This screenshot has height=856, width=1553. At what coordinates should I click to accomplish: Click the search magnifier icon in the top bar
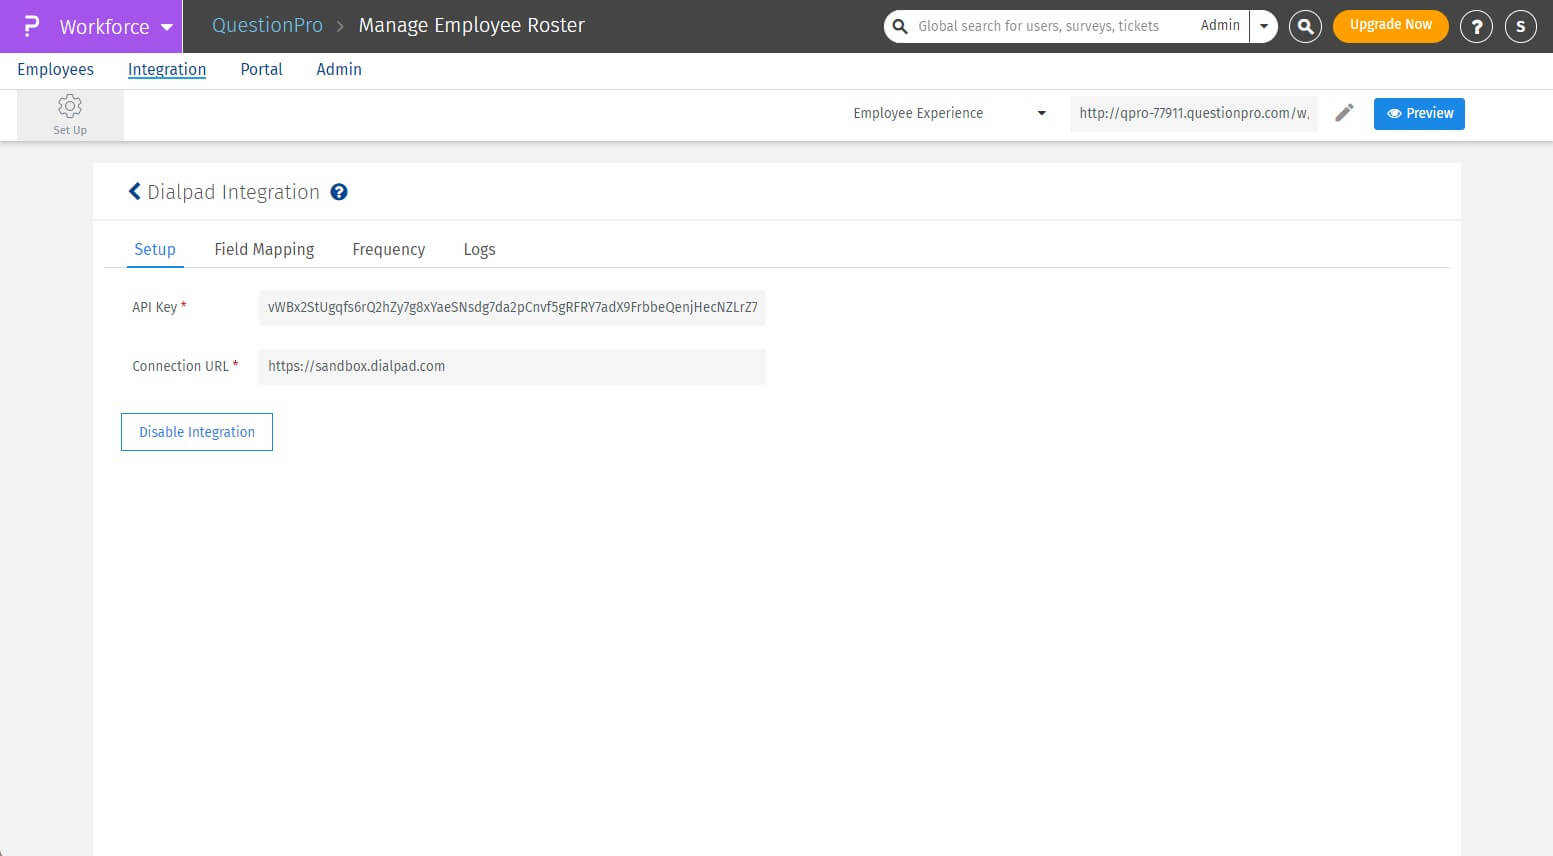tap(1305, 26)
